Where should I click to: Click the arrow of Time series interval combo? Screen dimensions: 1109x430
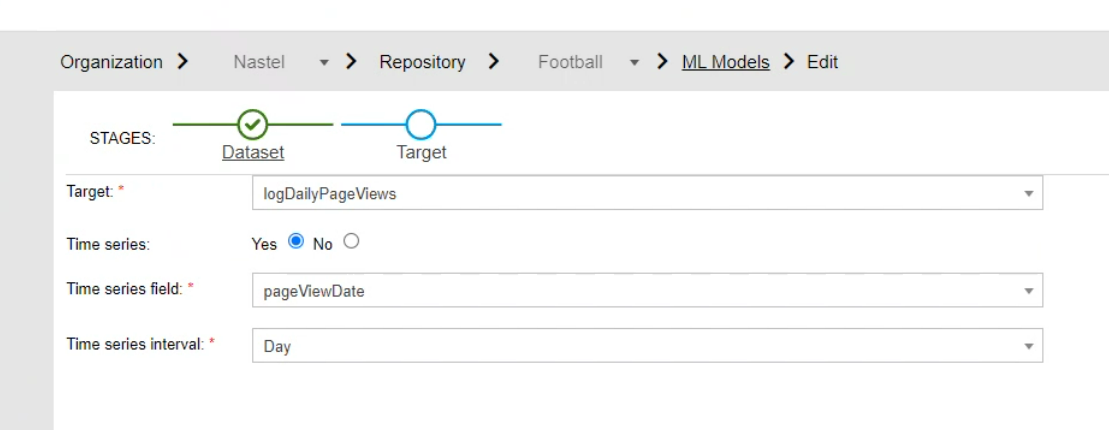click(1029, 347)
